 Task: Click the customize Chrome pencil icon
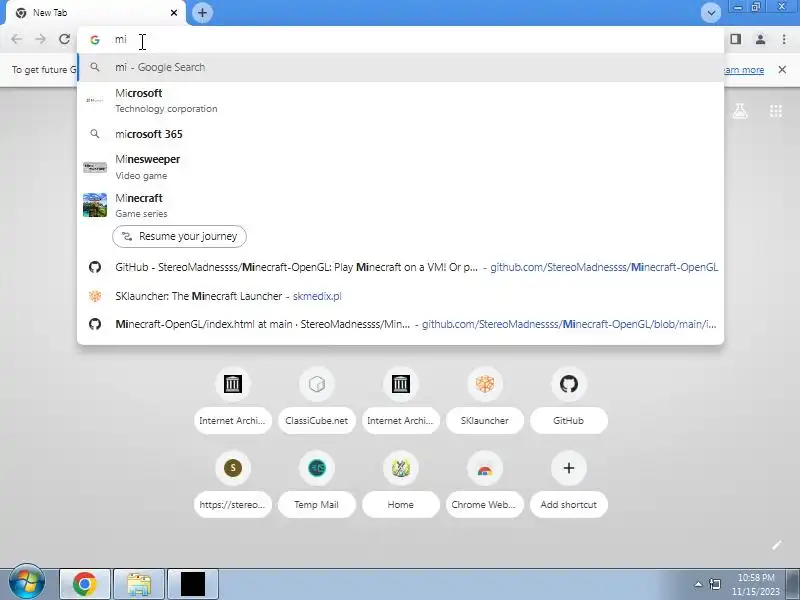(777, 545)
